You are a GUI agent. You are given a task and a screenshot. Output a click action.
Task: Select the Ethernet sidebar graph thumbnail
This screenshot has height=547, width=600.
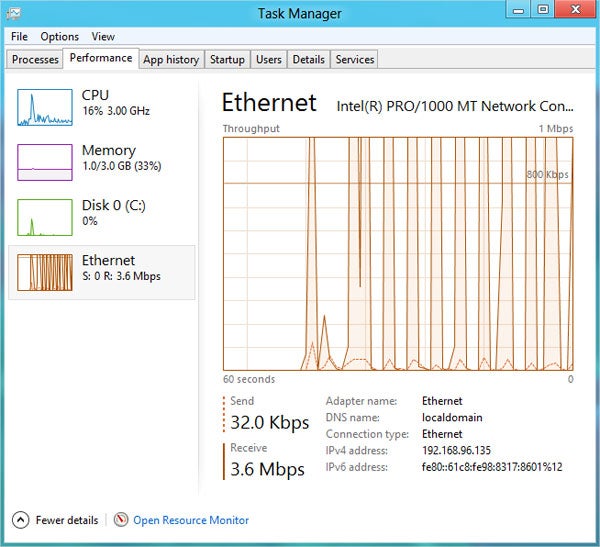coord(45,271)
